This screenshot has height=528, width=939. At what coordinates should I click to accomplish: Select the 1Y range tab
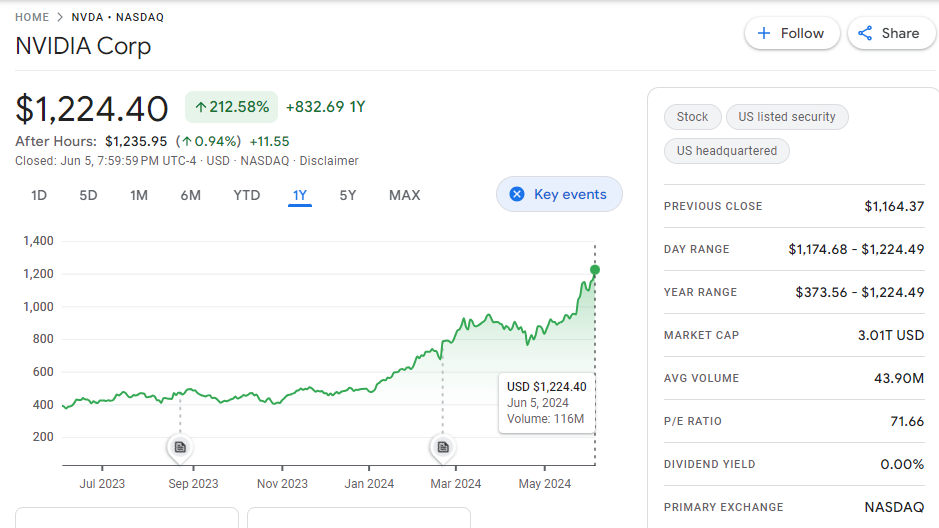click(x=300, y=195)
